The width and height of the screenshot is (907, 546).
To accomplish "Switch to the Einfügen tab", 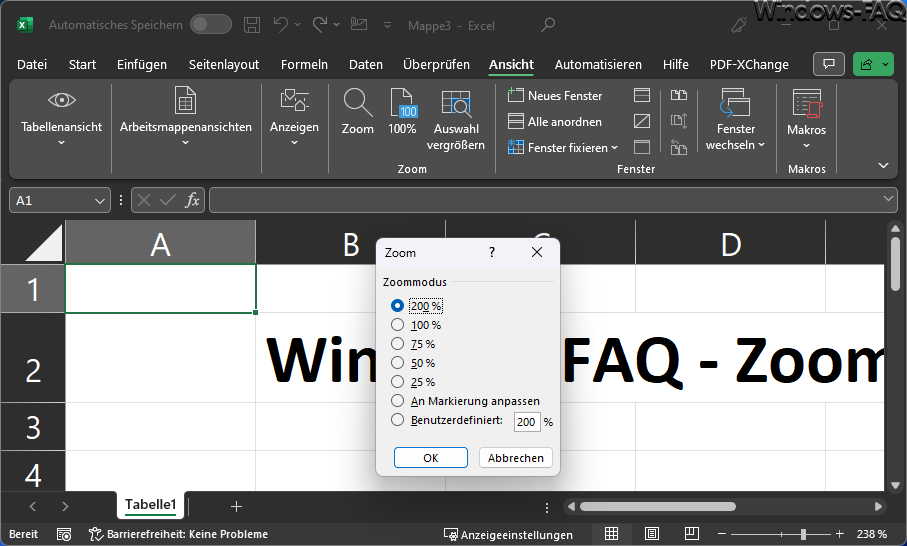I will point(142,64).
